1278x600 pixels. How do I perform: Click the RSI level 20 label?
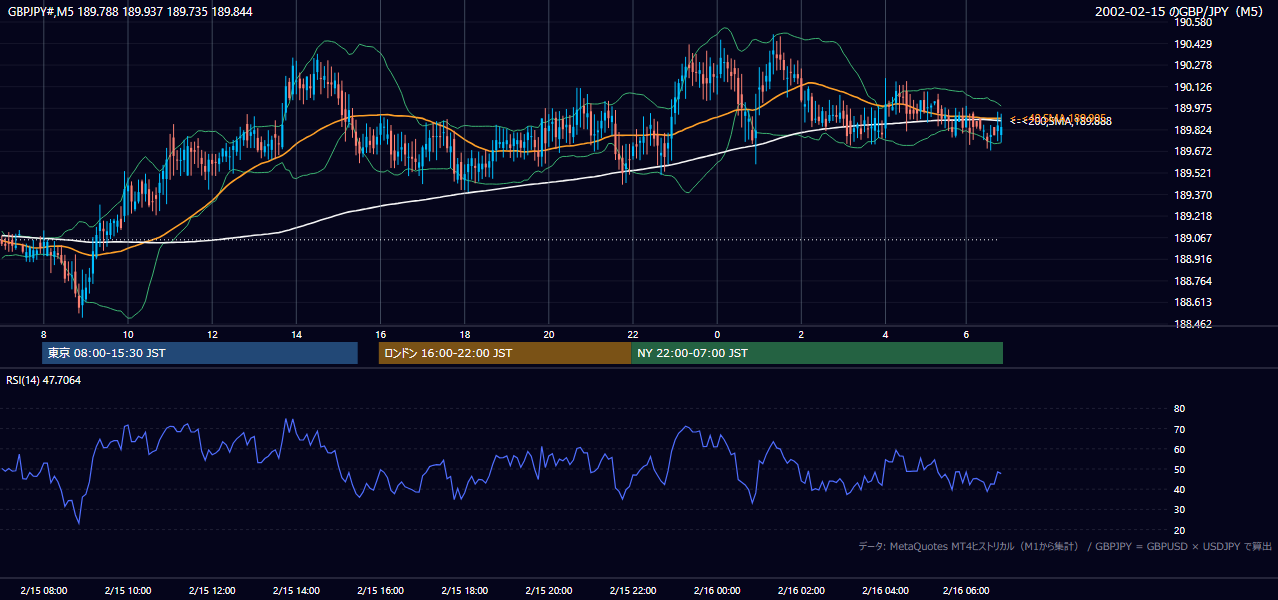pyautogui.click(x=1179, y=530)
